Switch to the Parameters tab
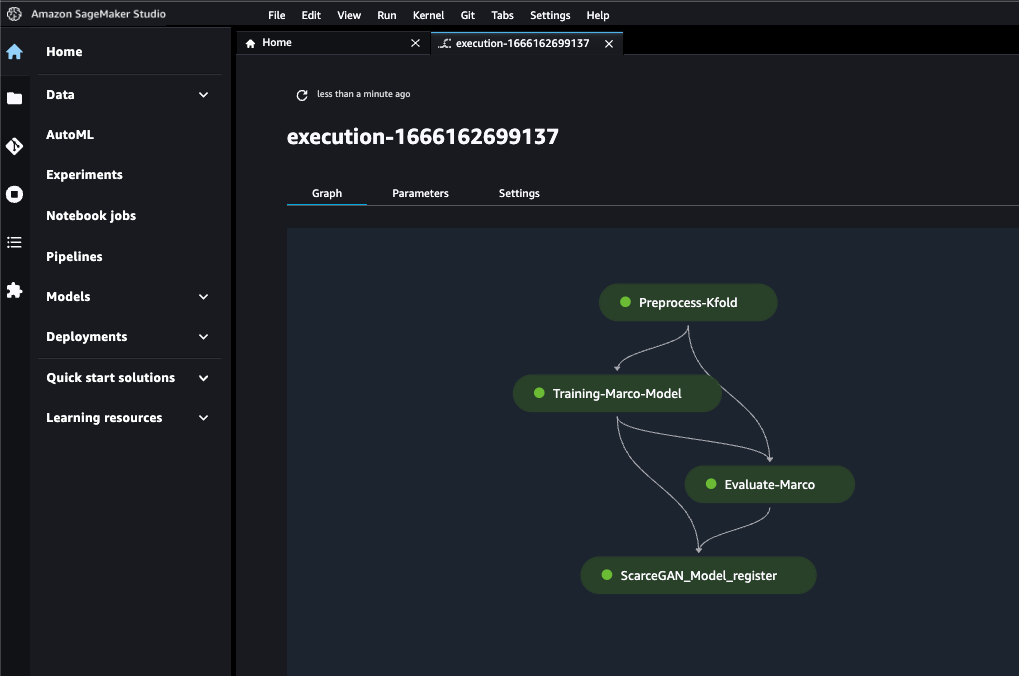Viewport: 1019px width, 676px height. 420,193
